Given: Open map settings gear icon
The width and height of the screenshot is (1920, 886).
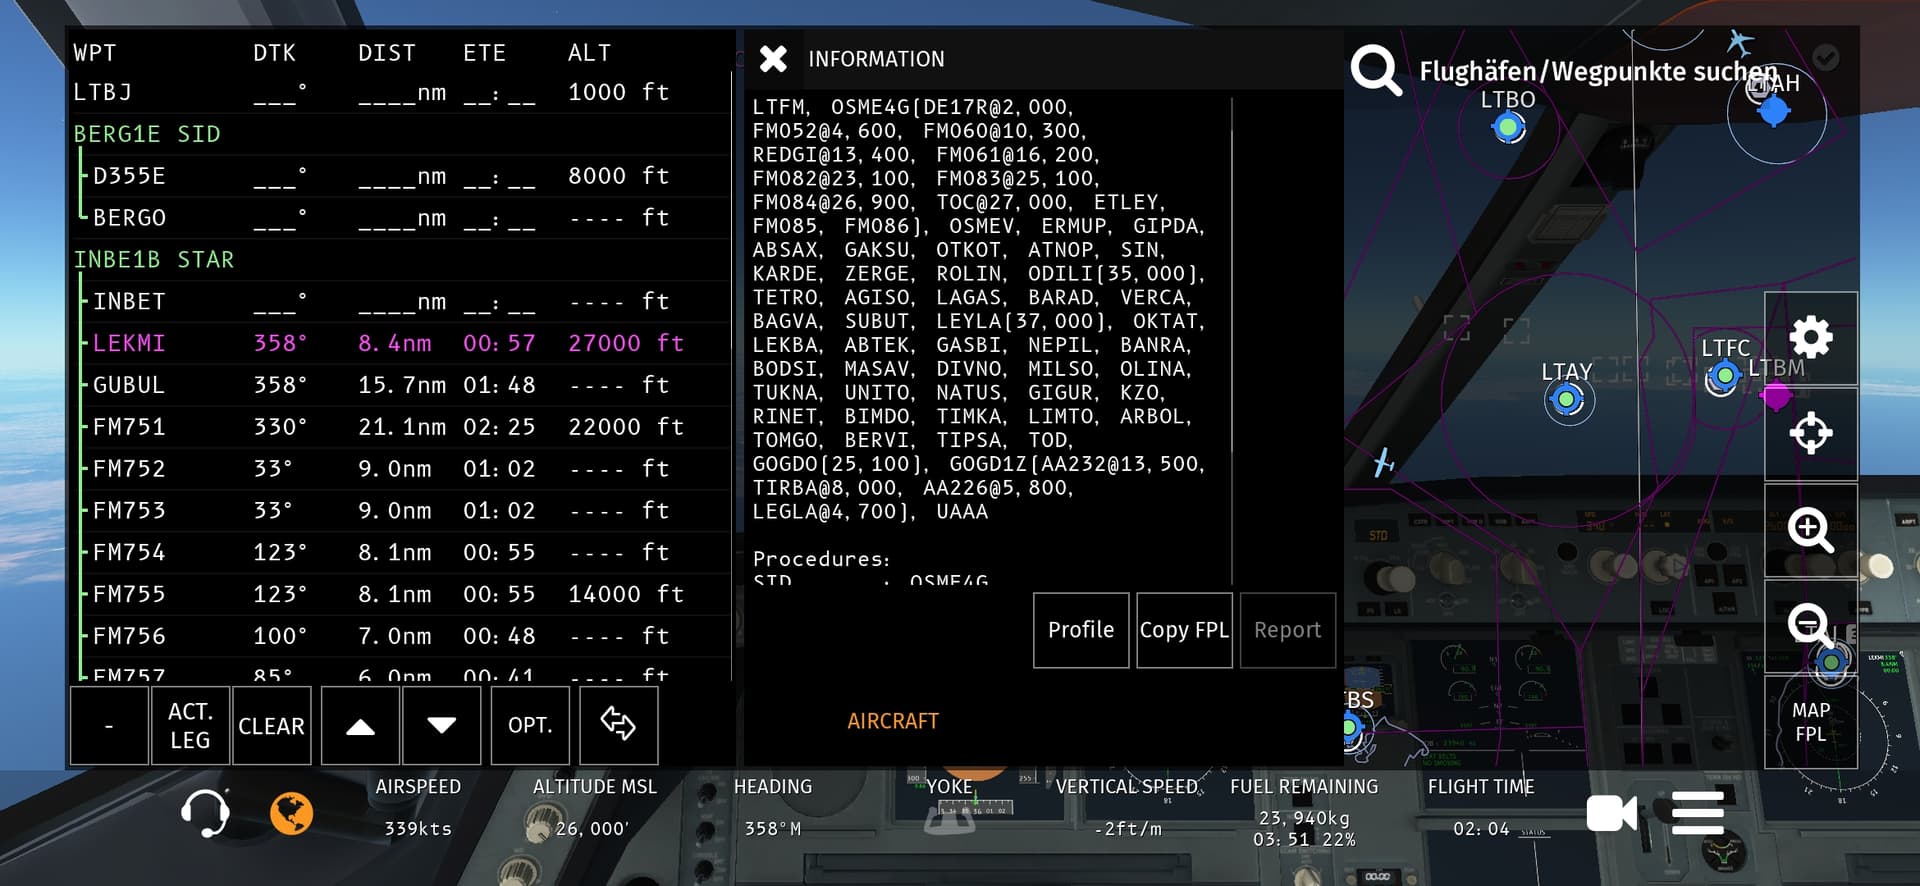Looking at the screenshot, I should pos(1811,338).
